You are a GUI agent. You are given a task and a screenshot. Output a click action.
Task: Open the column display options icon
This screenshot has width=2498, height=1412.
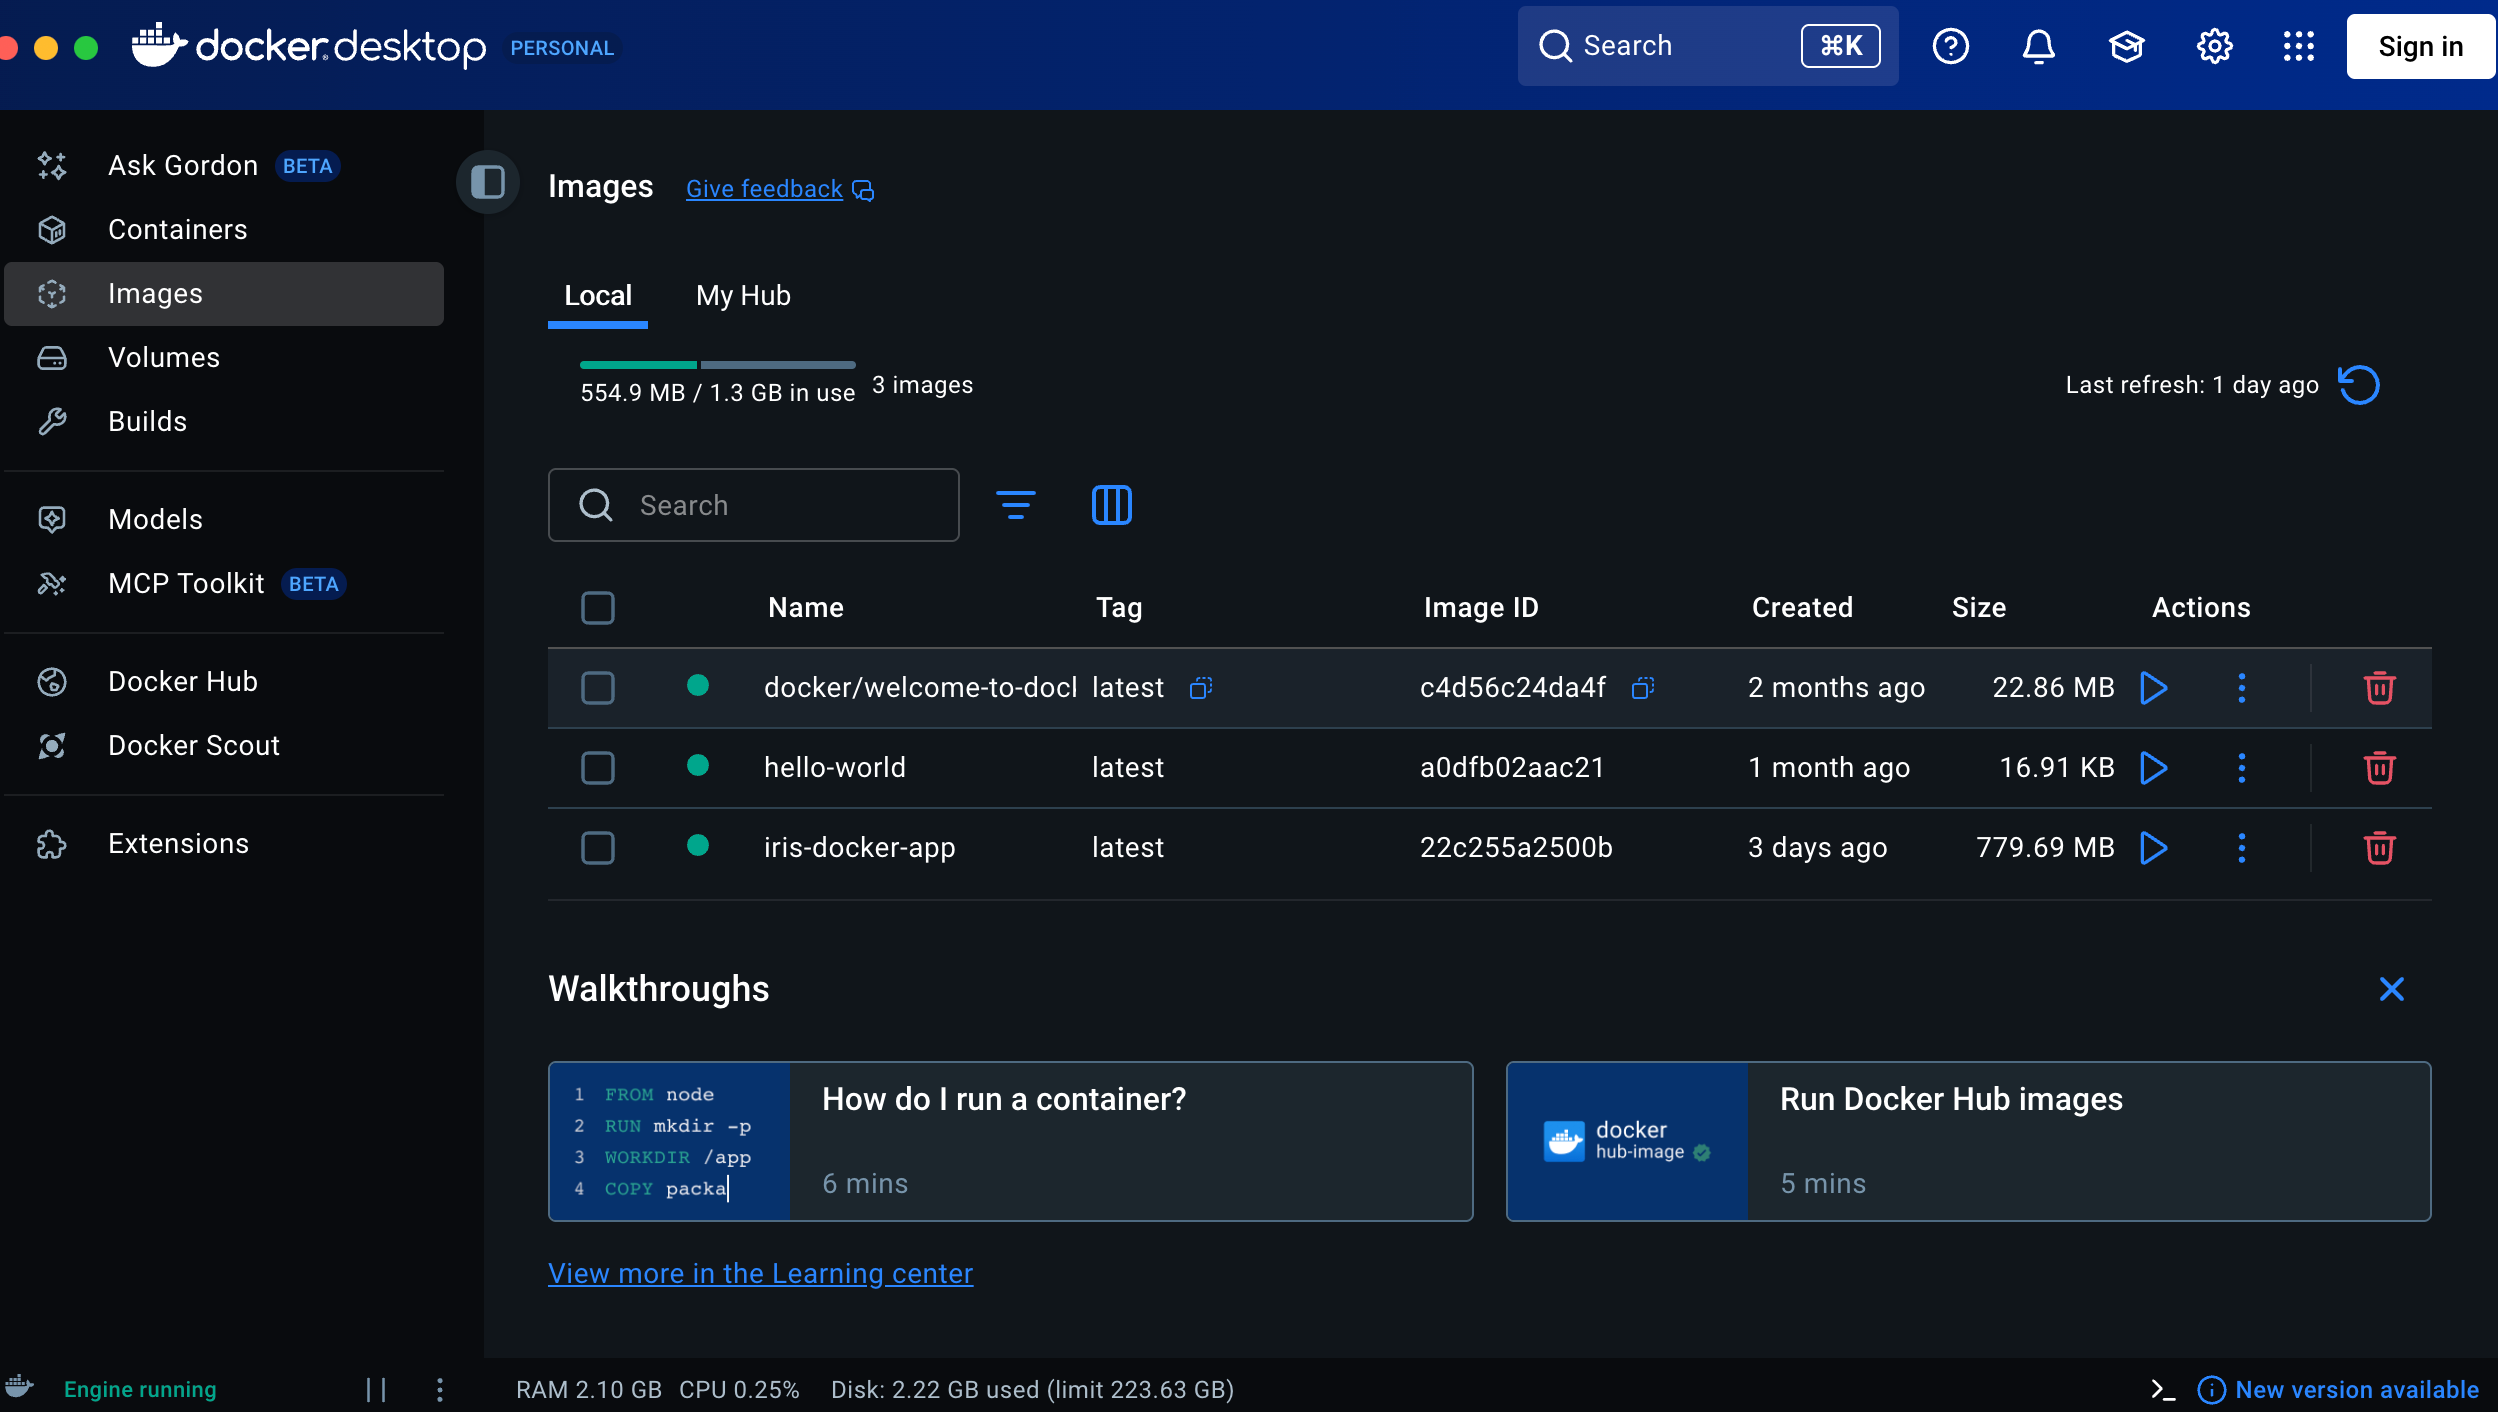(1111, 505)
